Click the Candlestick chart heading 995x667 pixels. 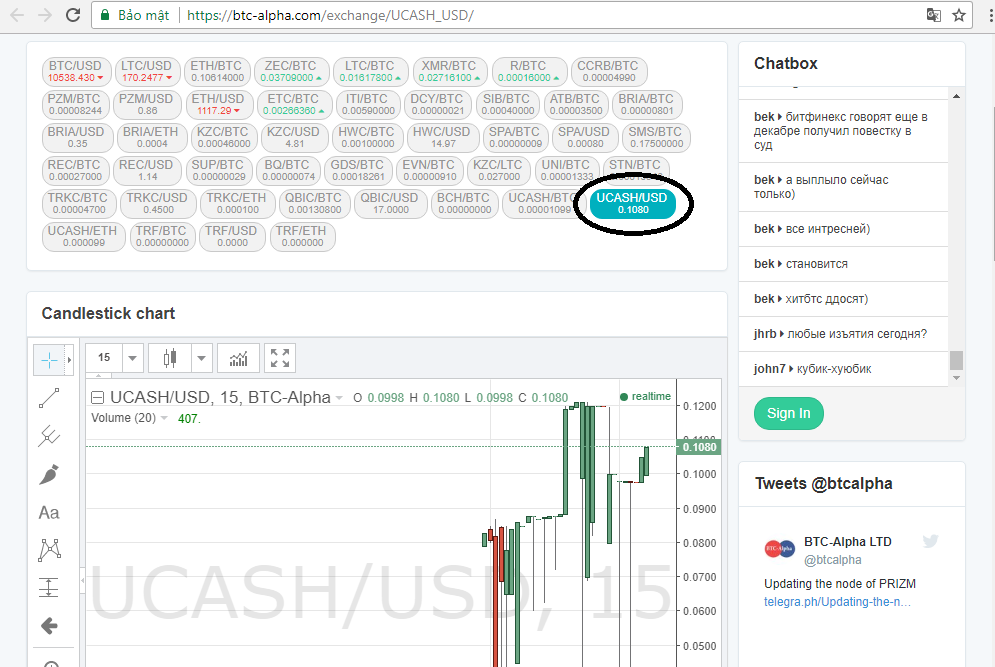coord(108,314)
